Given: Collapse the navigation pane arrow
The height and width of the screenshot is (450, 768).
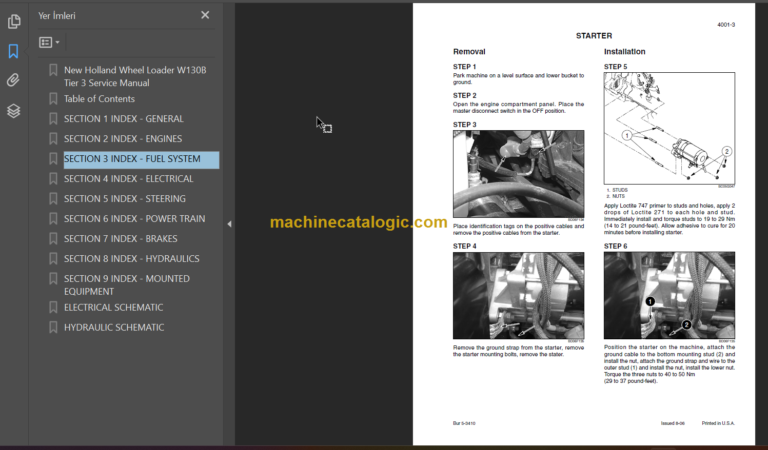Looking at the screenshot, I should tap(229, 224).
